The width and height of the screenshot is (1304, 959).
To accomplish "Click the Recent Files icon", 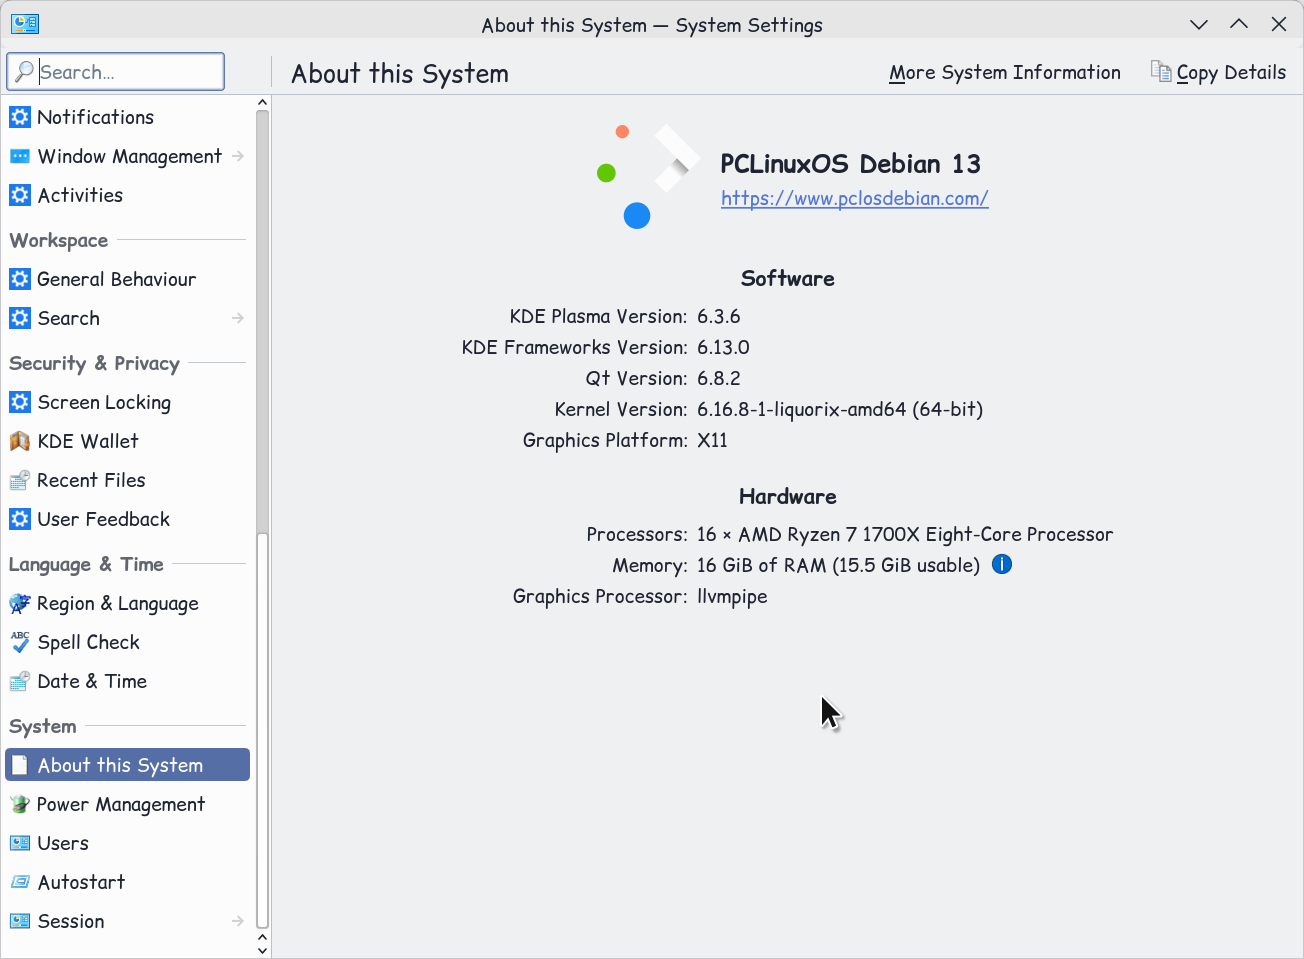I will point(20,480).
